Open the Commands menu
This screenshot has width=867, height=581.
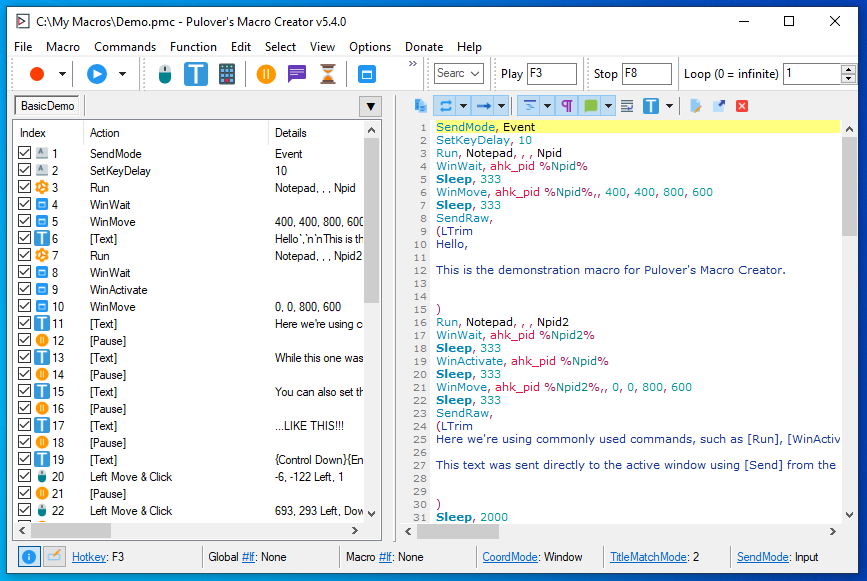click(x=125, y=47)
